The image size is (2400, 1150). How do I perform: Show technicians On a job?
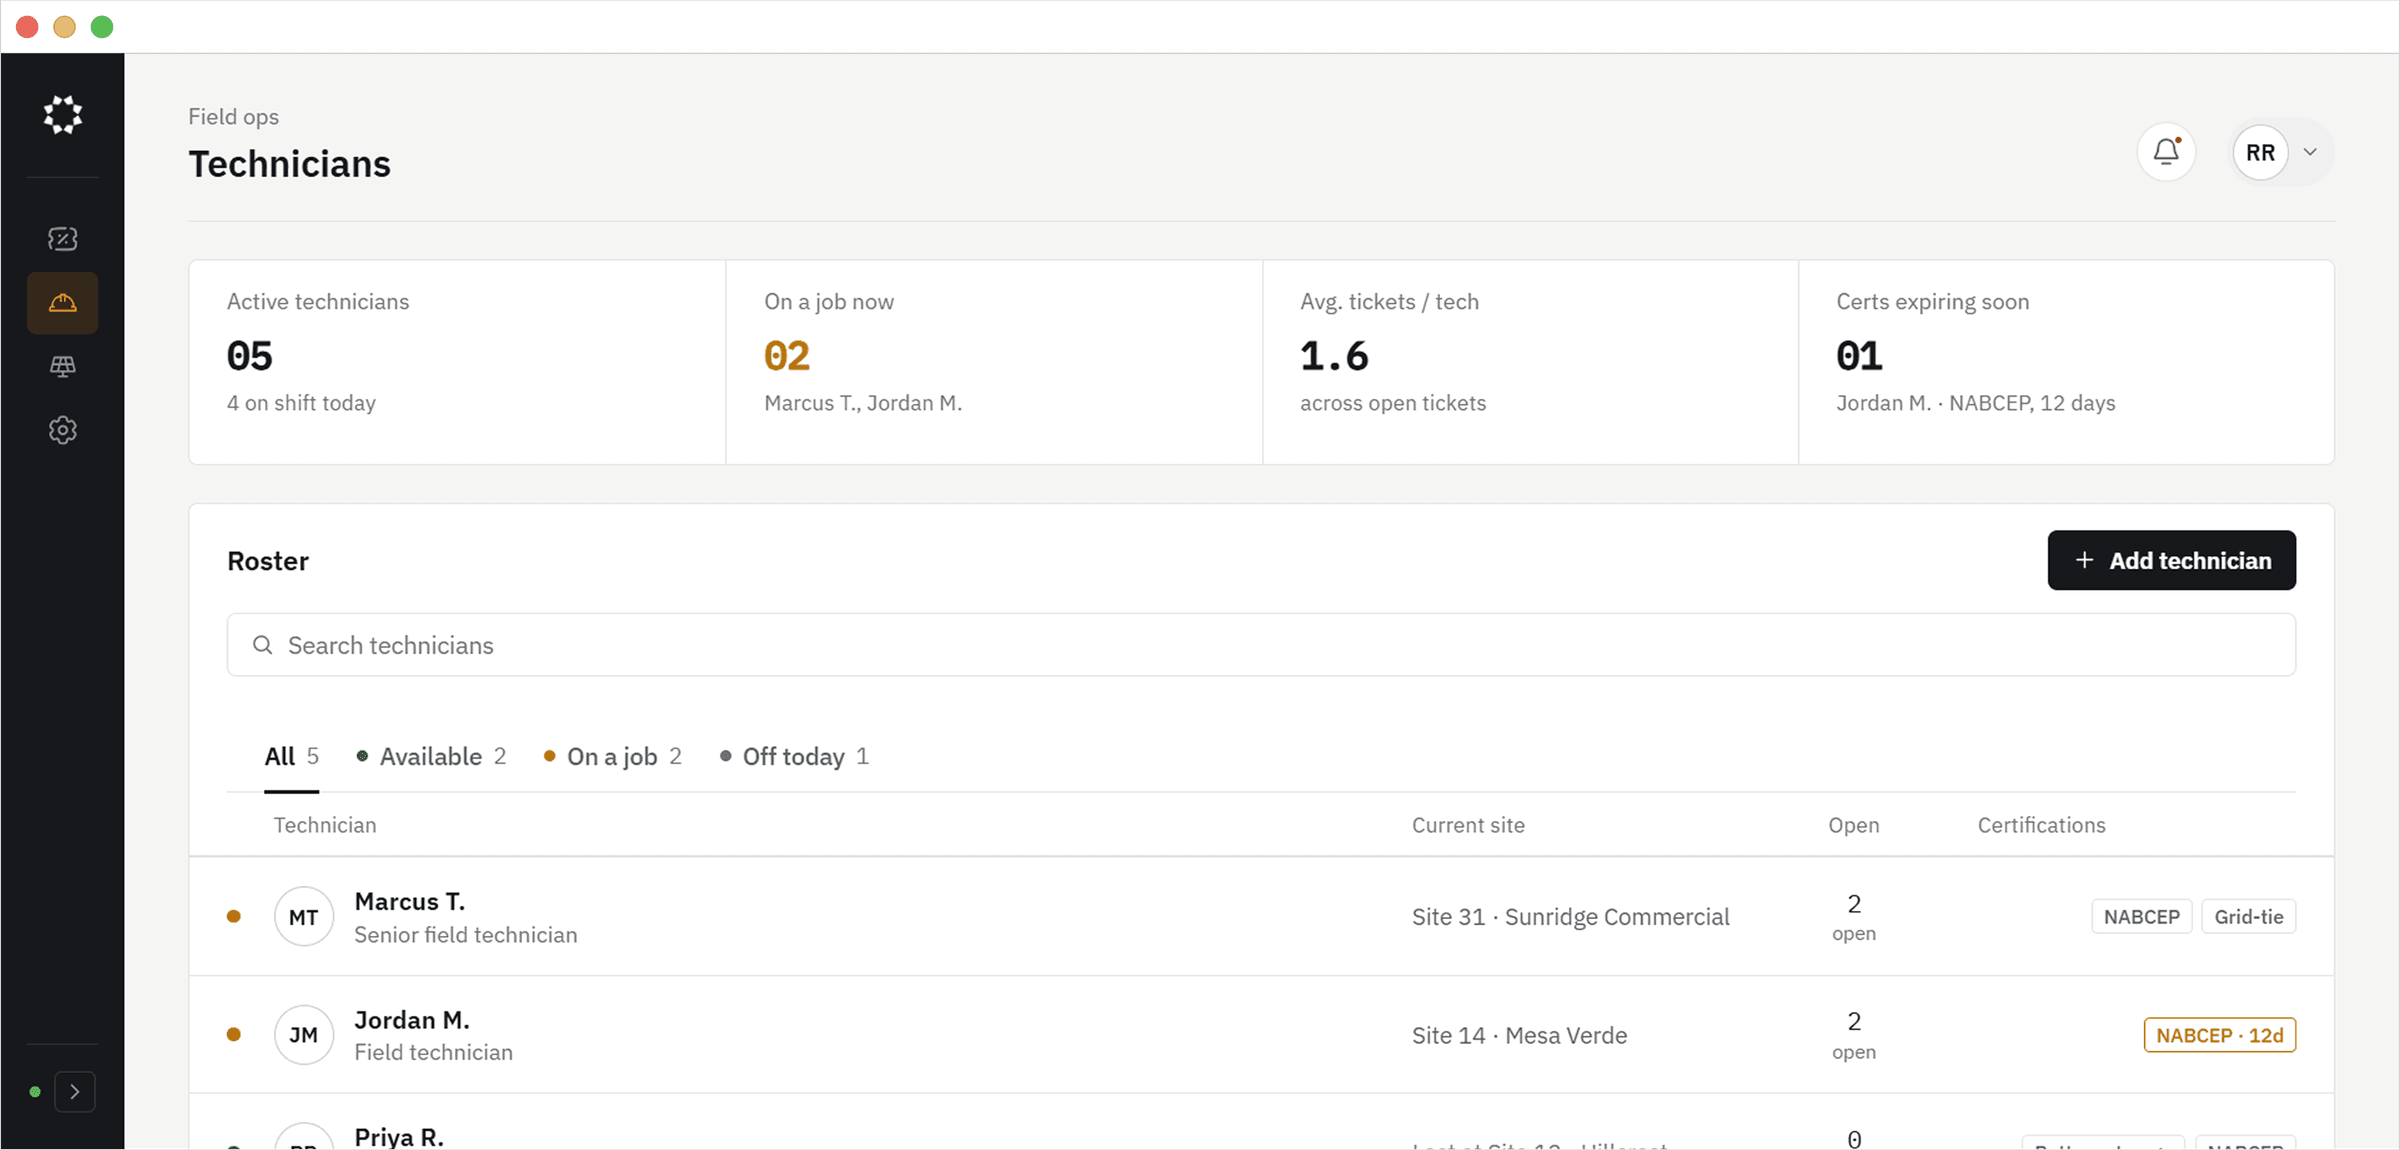pos(613,757)
